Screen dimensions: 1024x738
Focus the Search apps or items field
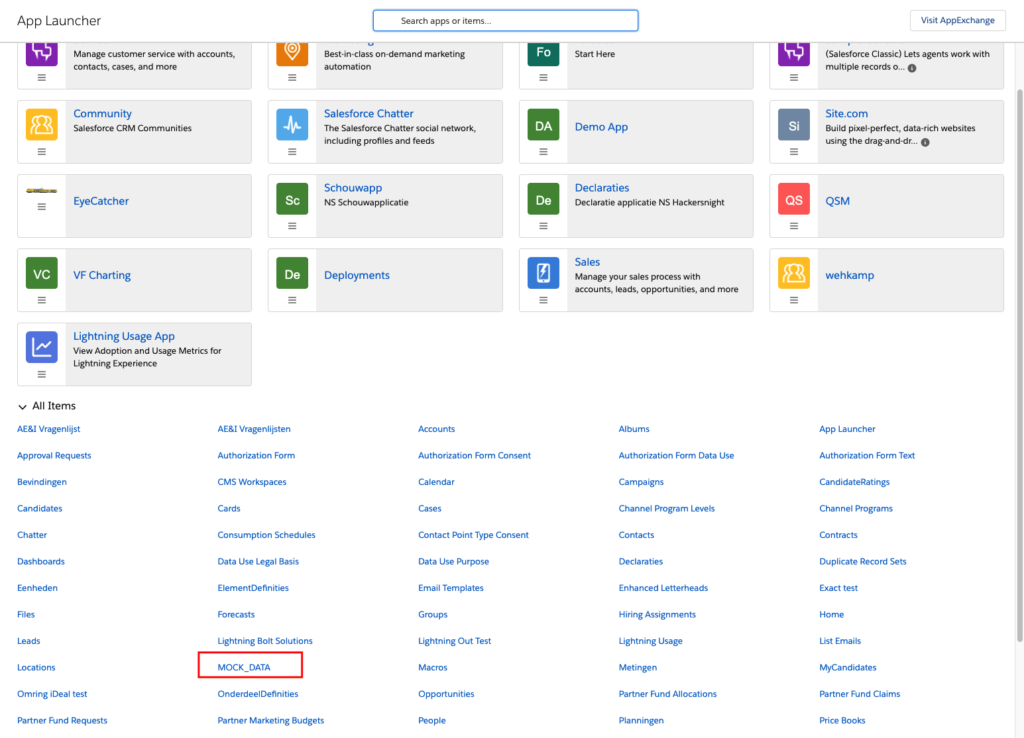[x=505, y=20]
